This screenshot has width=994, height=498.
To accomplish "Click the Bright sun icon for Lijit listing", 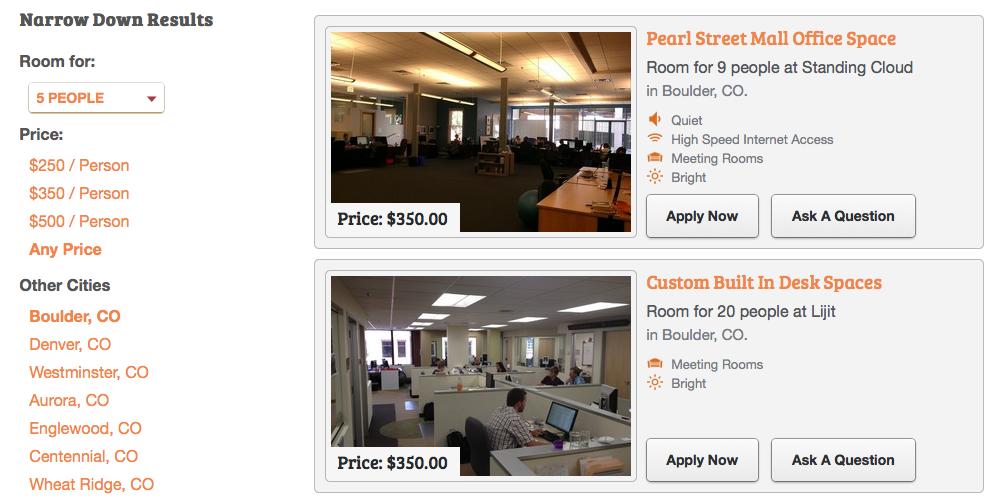I will [x=655, y=383].
